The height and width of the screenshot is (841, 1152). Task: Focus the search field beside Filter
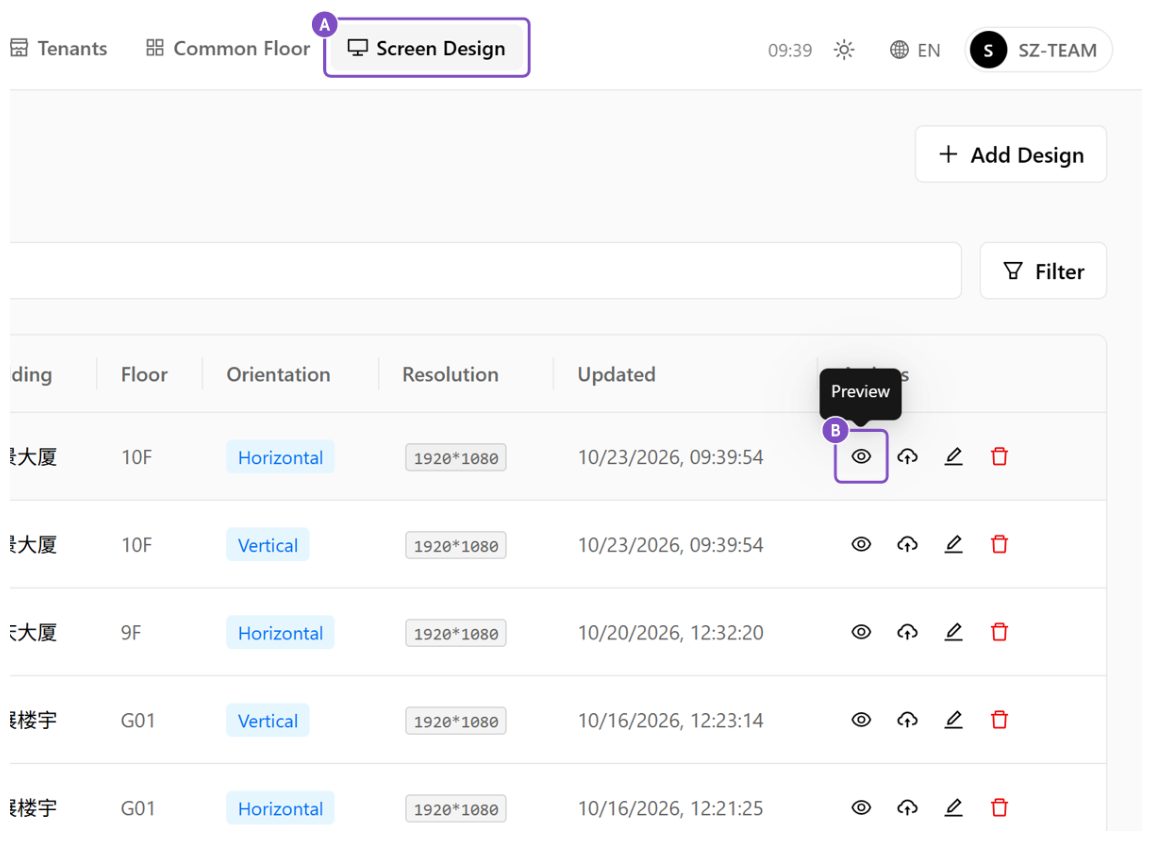pos(485,271)
